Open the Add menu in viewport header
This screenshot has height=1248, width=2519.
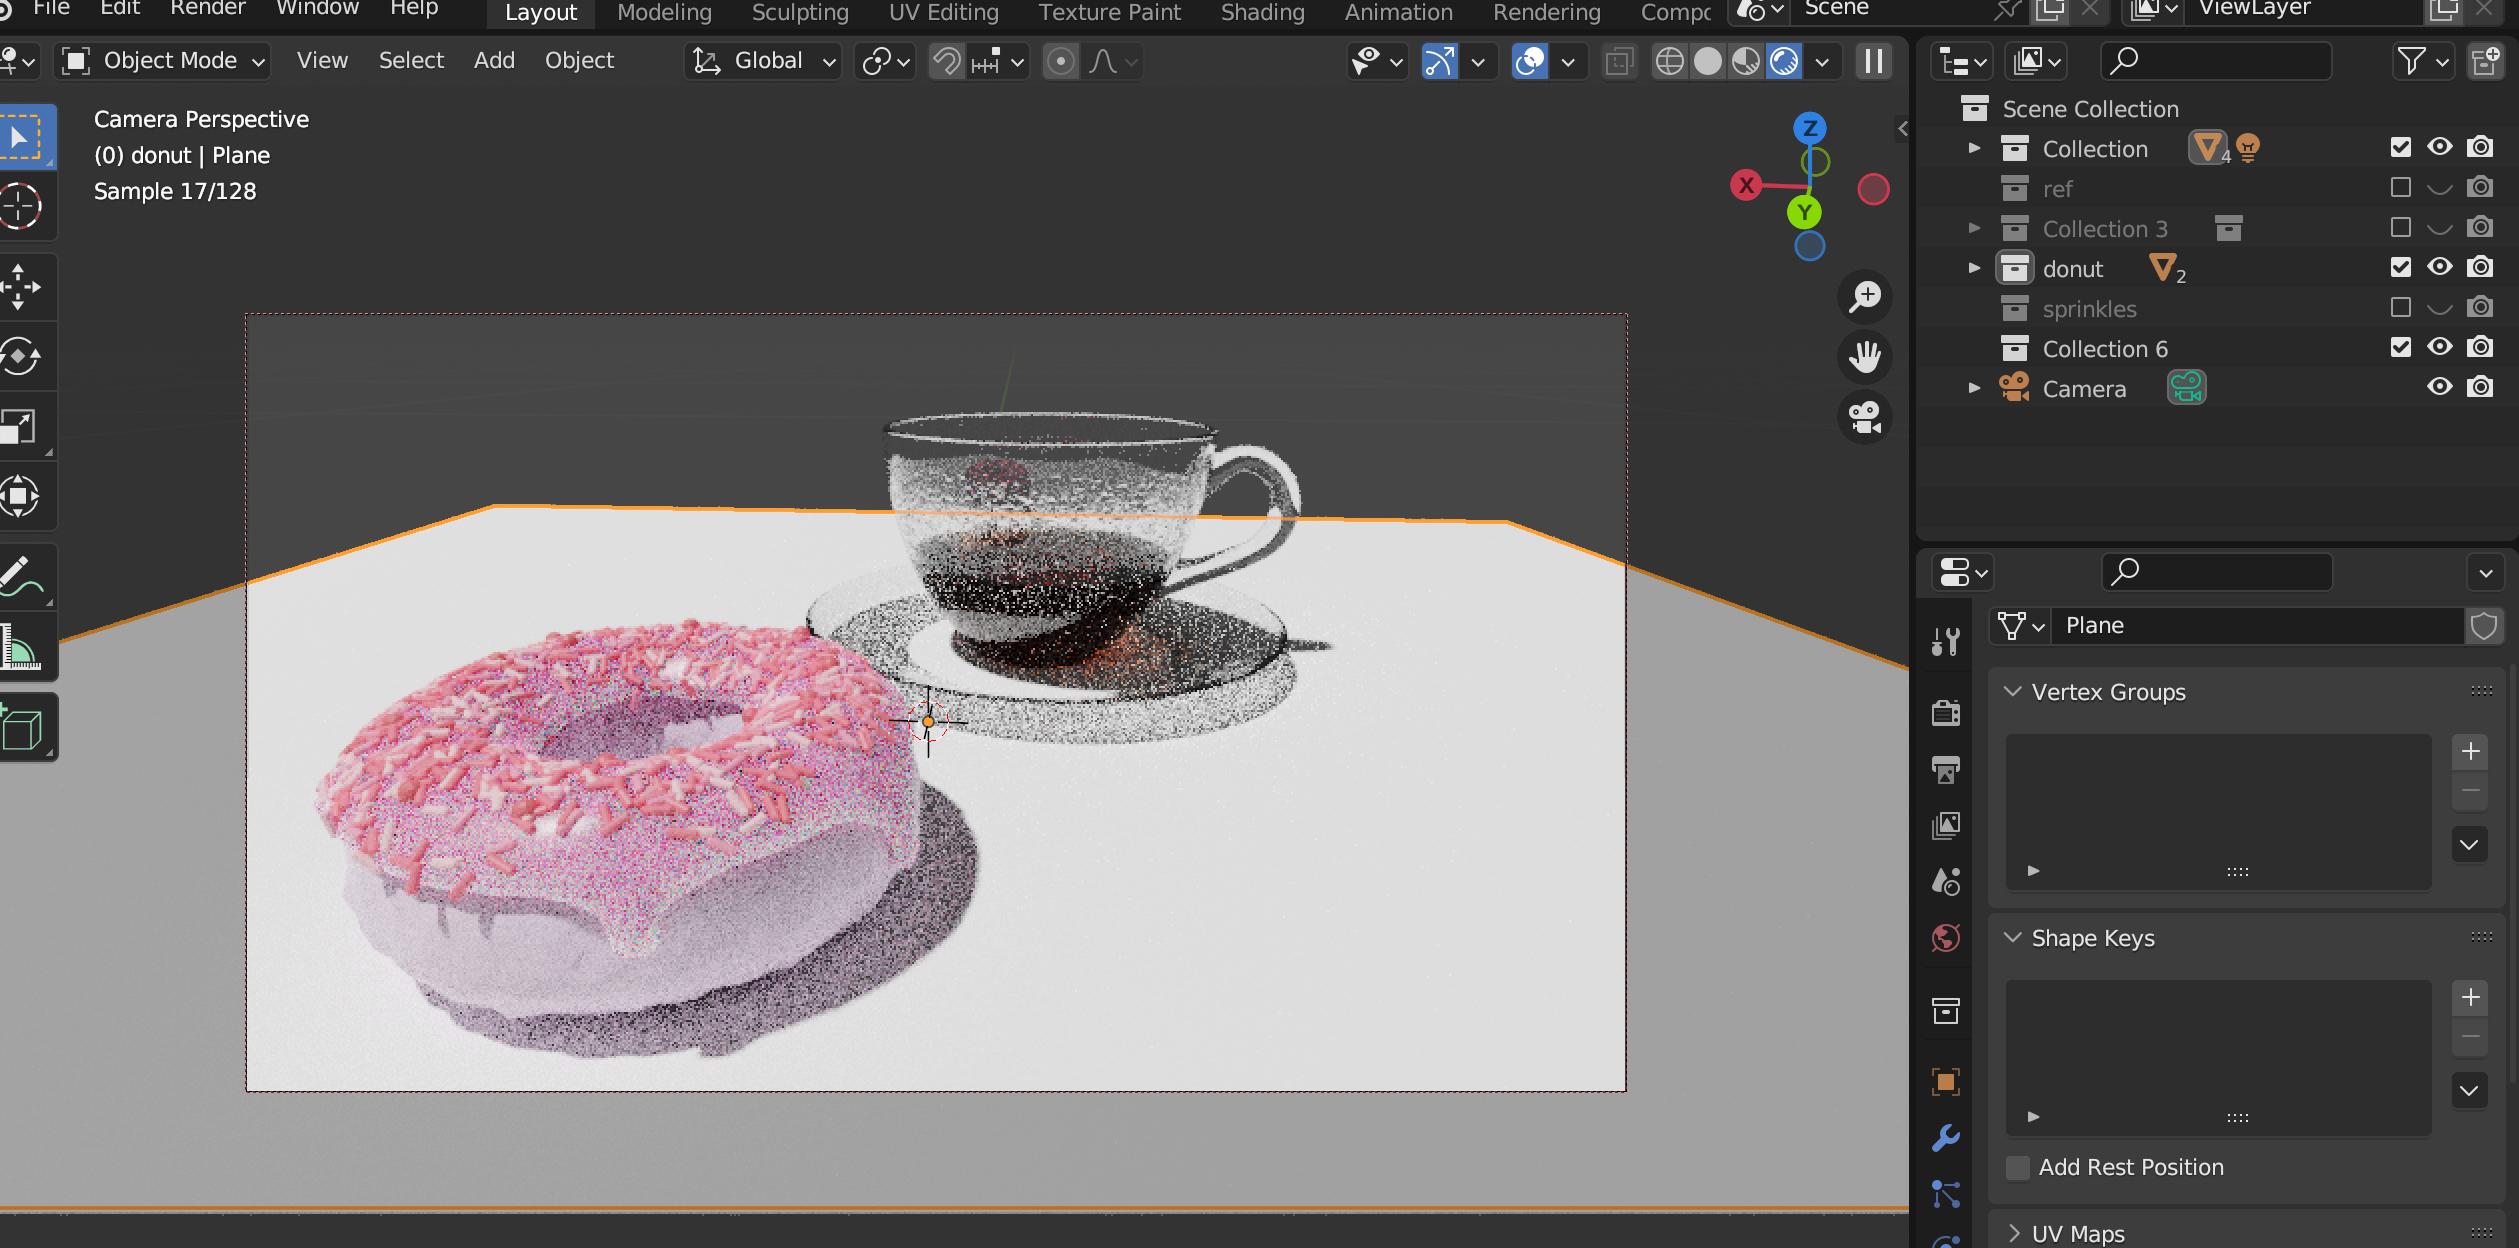point(494,61)
